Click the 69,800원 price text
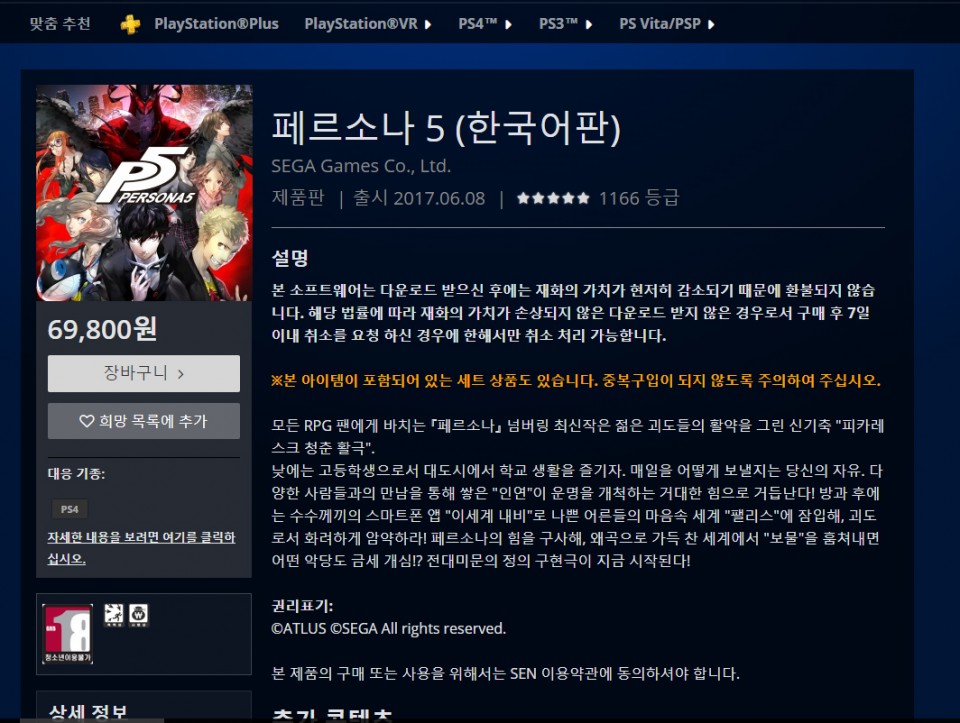 tap(103, 329)
